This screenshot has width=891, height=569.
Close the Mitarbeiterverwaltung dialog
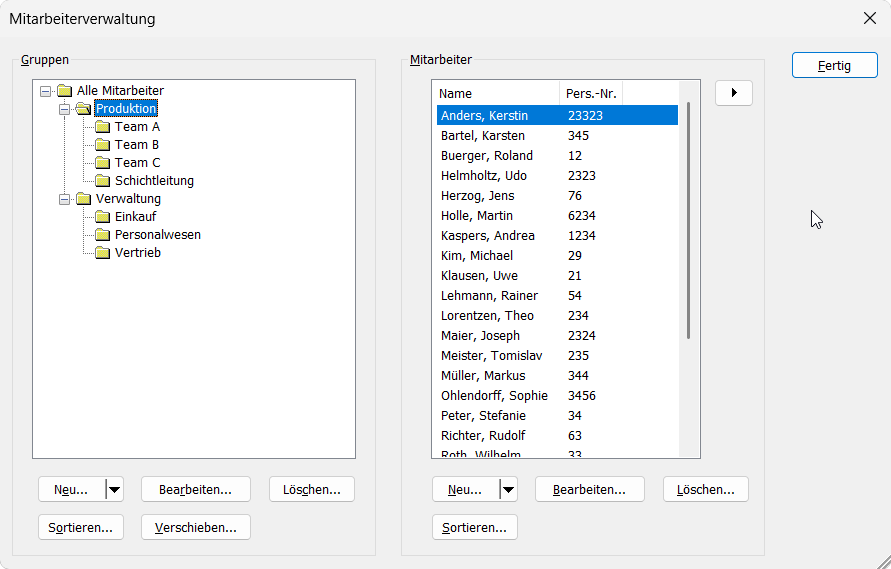pyautogui.click(x=869, y=18)
